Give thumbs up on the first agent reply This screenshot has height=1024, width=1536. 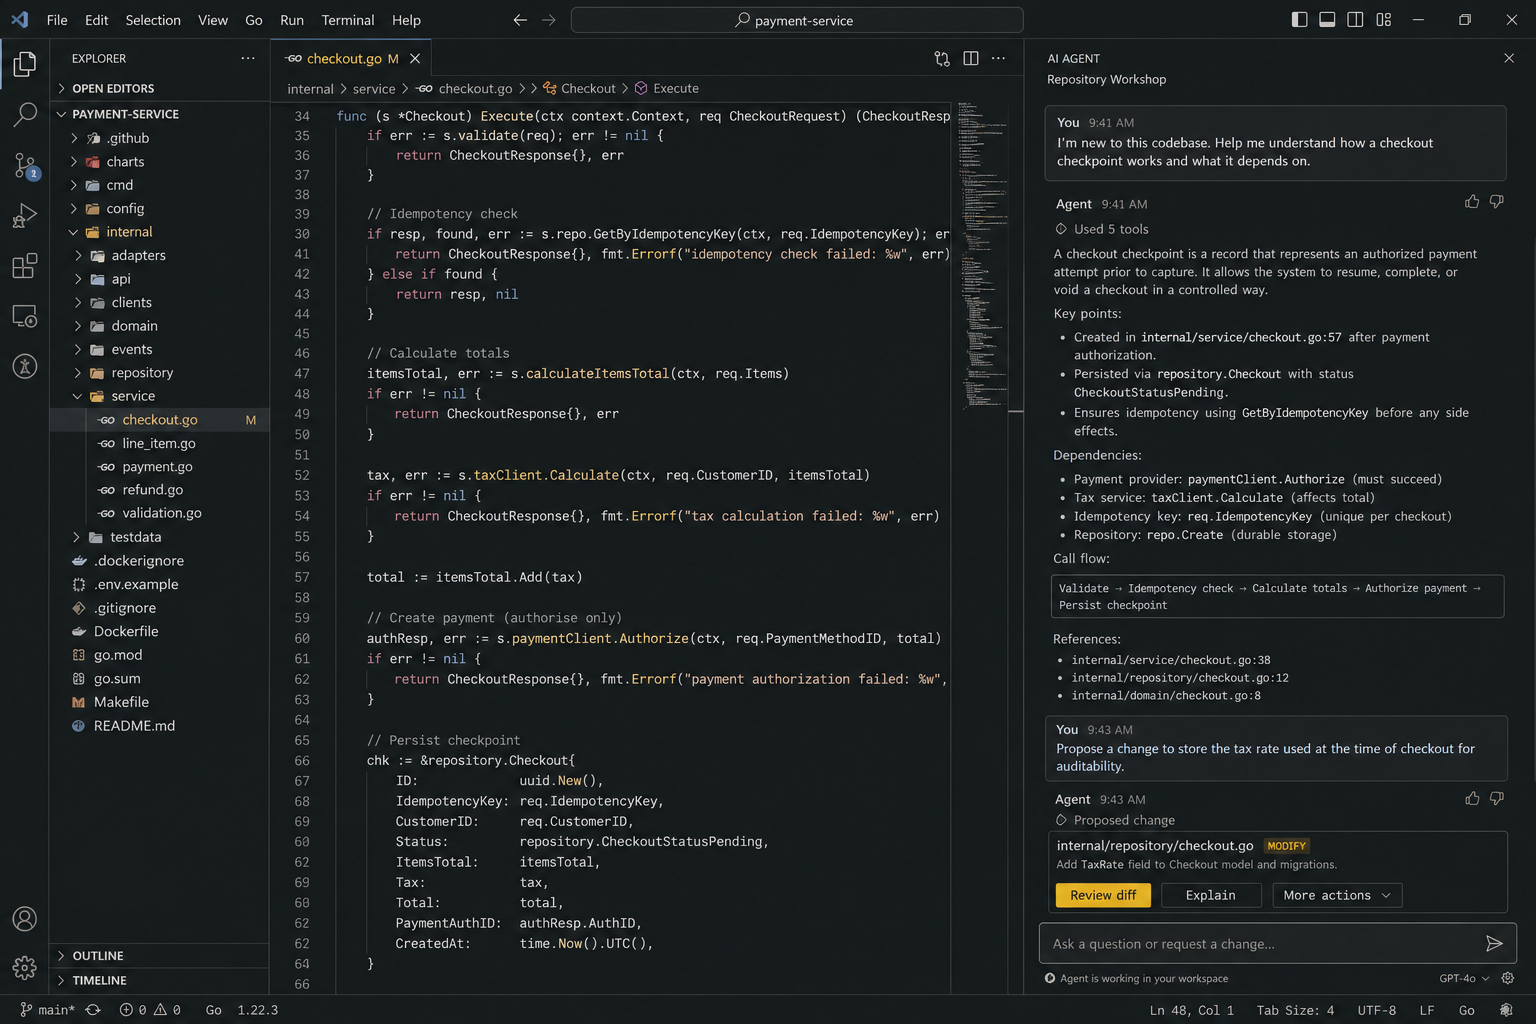[1472, 202]
